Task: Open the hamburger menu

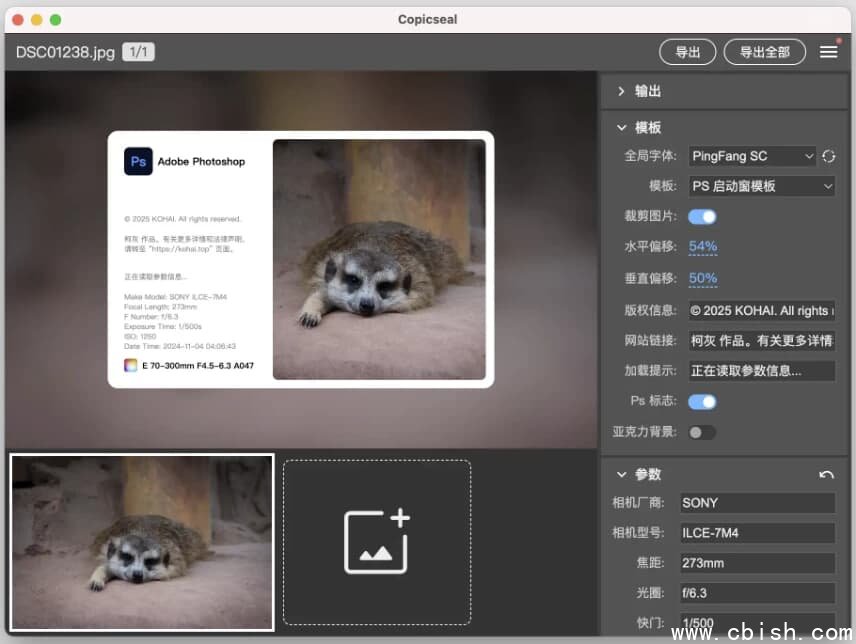Action: (828, 52)
